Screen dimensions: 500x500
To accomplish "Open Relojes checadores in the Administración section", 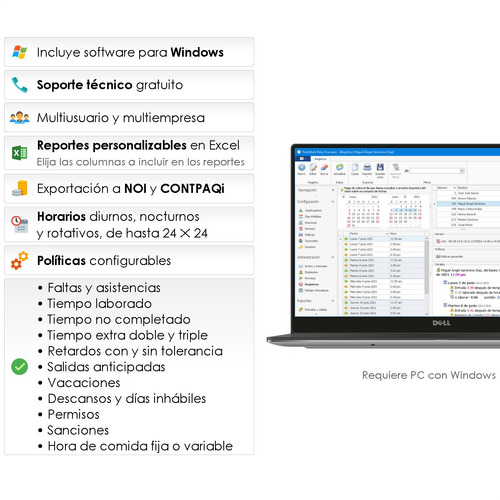I will (314, 290).
